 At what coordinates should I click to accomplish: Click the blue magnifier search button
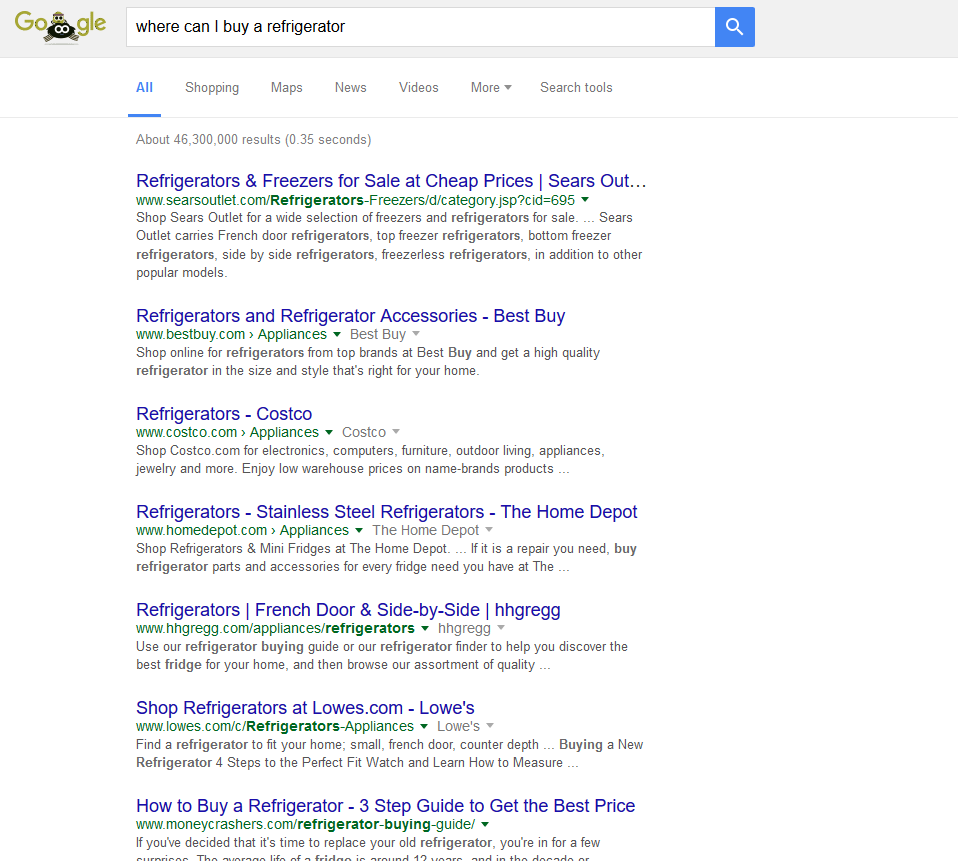coord(734,27)
